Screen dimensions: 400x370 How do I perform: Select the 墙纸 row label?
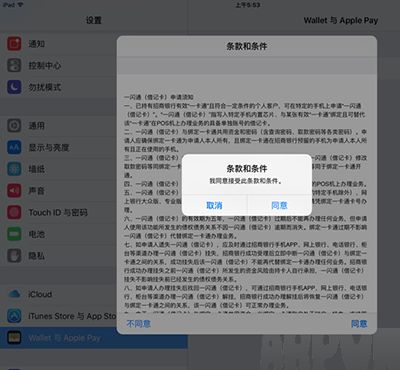[x=37, y=169]
